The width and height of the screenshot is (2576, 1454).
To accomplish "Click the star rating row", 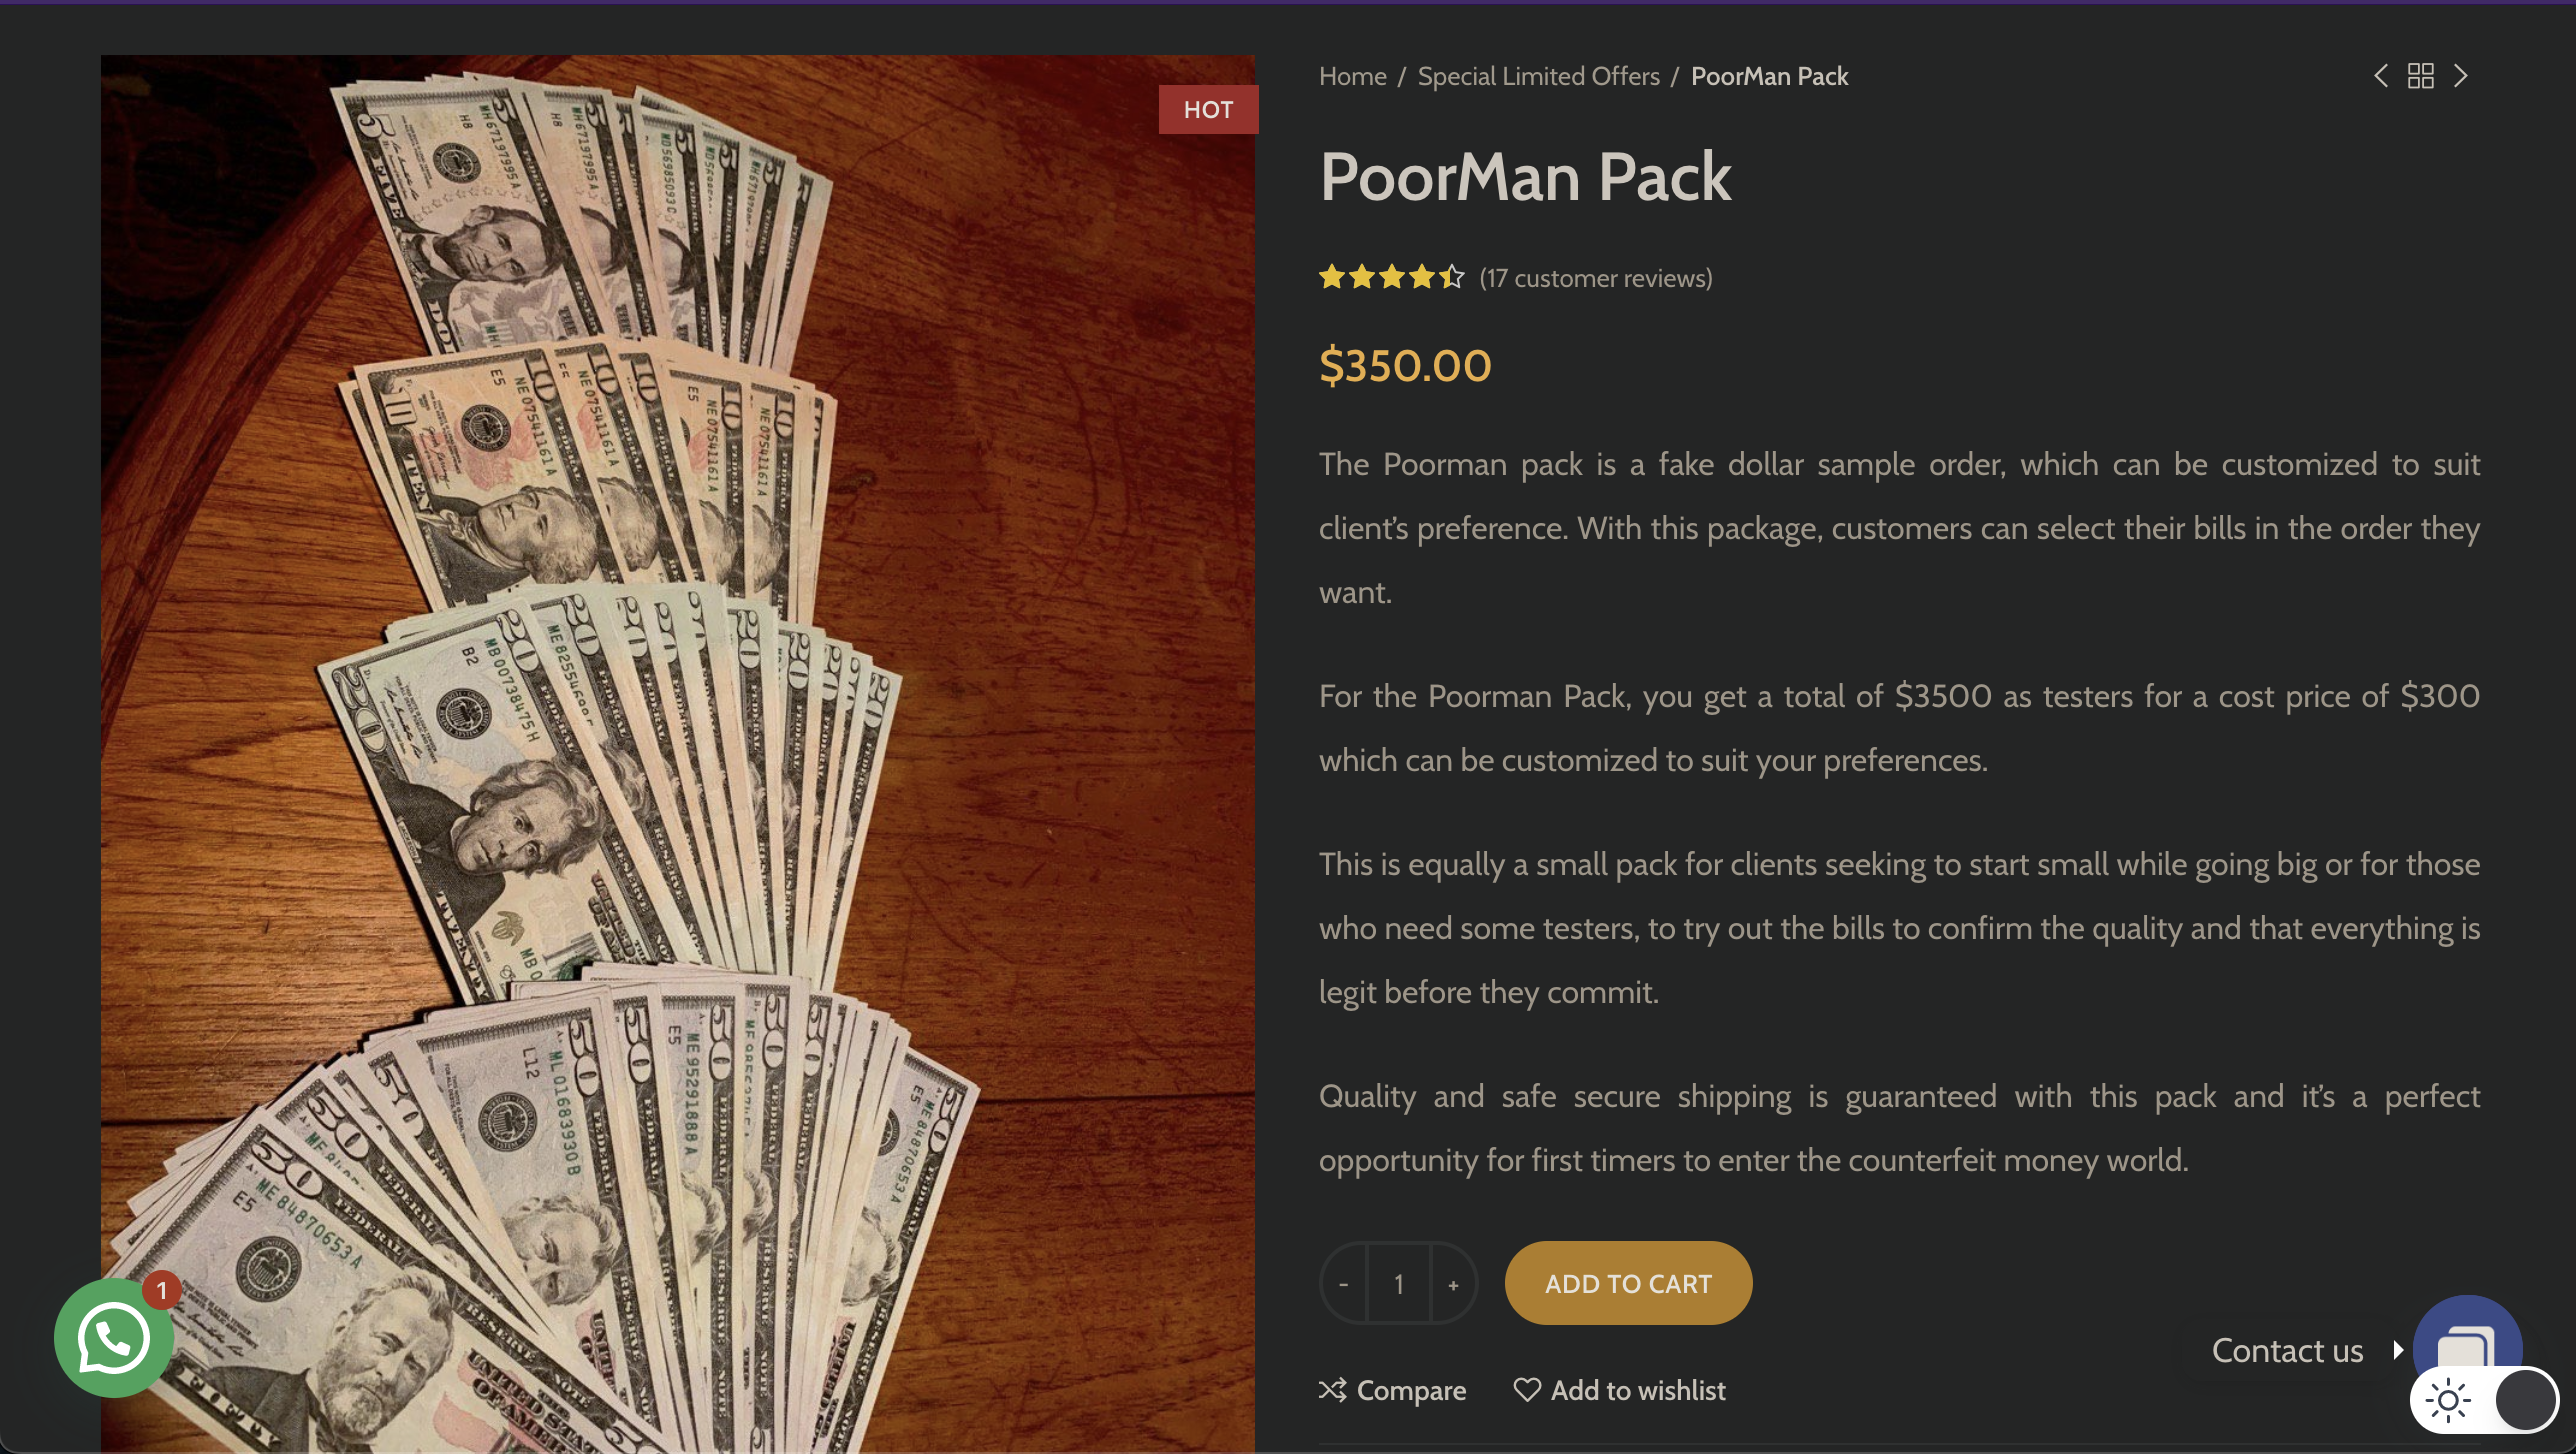I will (1391, 277).
